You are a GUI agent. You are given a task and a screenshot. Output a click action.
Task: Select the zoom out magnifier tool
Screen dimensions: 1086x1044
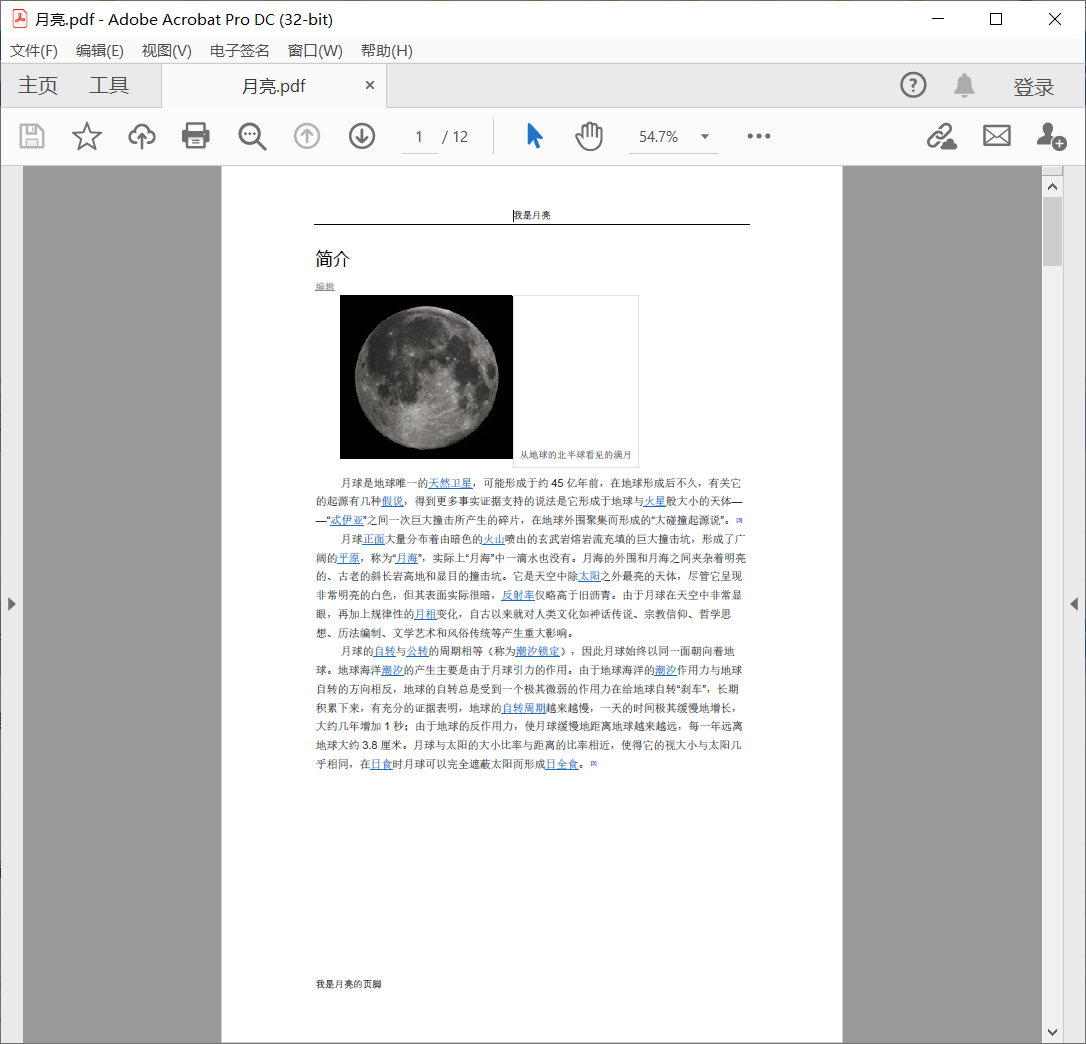(x=251, y=136)
